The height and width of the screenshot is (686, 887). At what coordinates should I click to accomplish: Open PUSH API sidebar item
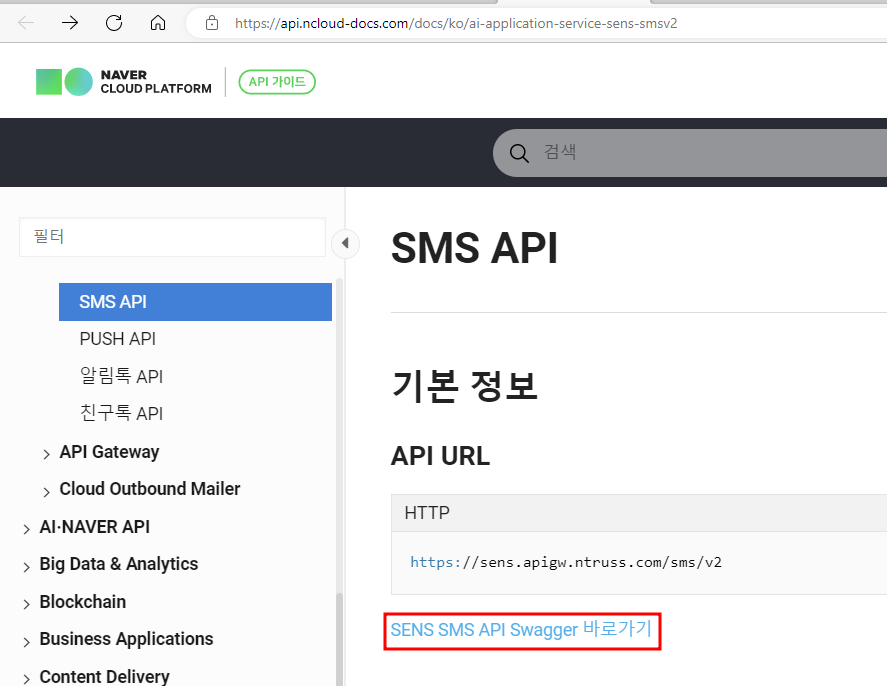[118, 339]
